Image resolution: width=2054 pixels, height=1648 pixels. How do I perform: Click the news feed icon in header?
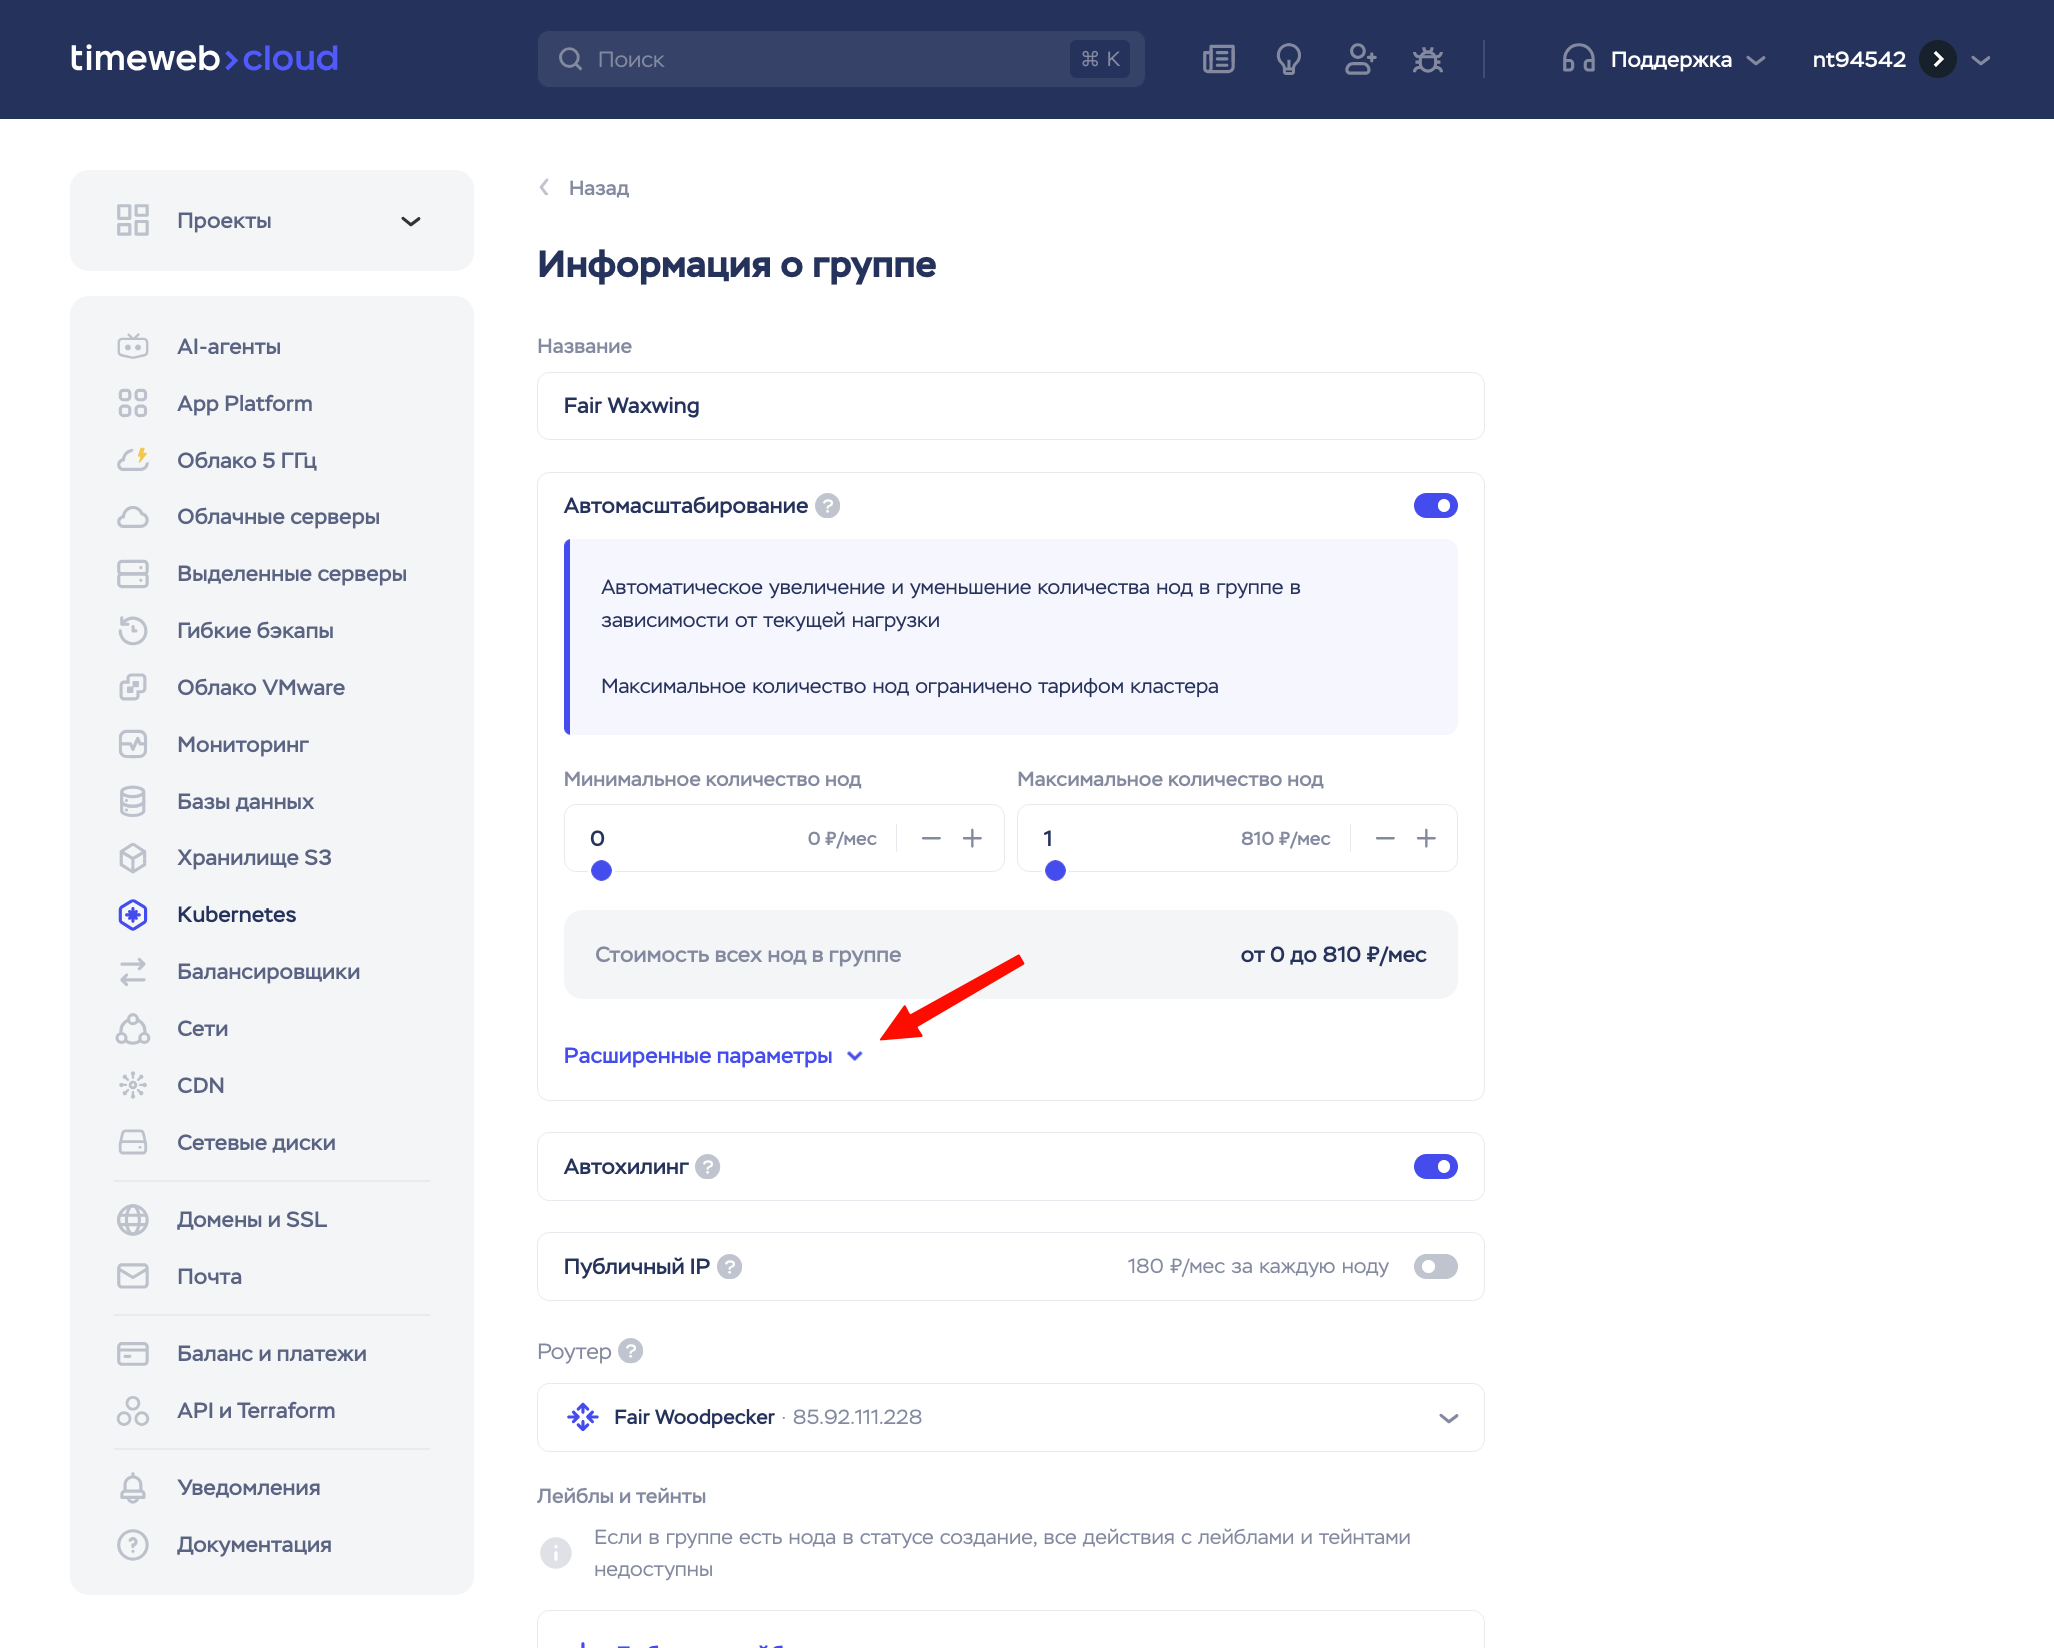1218,60
